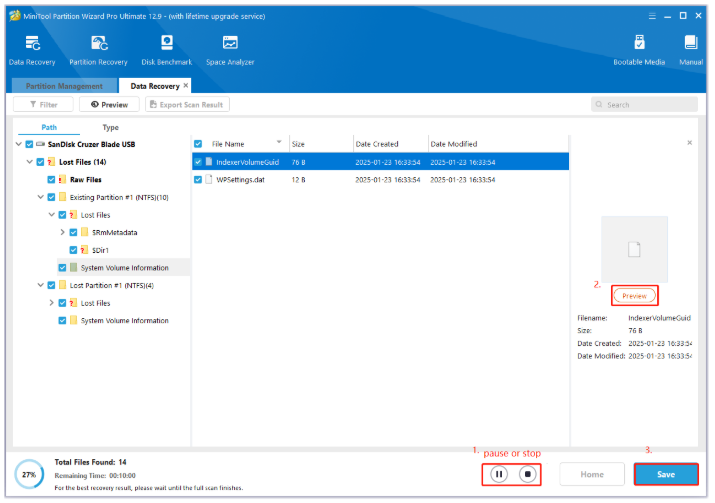
Task: Click the Raw Files exclamation folder icon
Action: click(62, 180)
